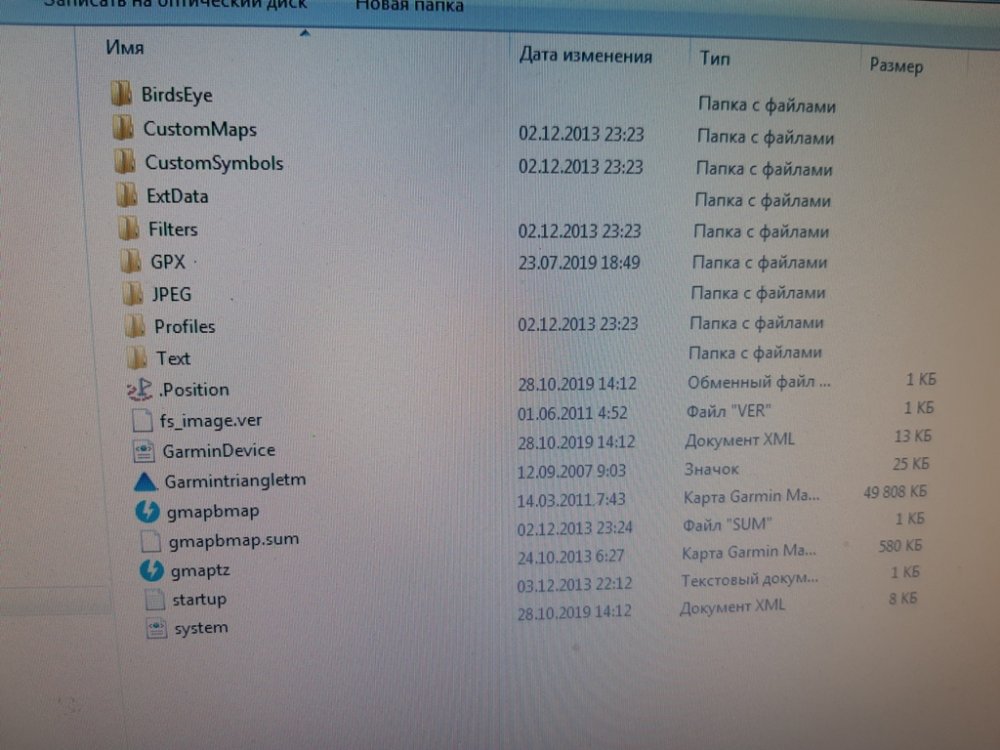The image size is (1000, 750).
Task: Click the BirdsEye folder icon
Action: click(x=122, y=95)
